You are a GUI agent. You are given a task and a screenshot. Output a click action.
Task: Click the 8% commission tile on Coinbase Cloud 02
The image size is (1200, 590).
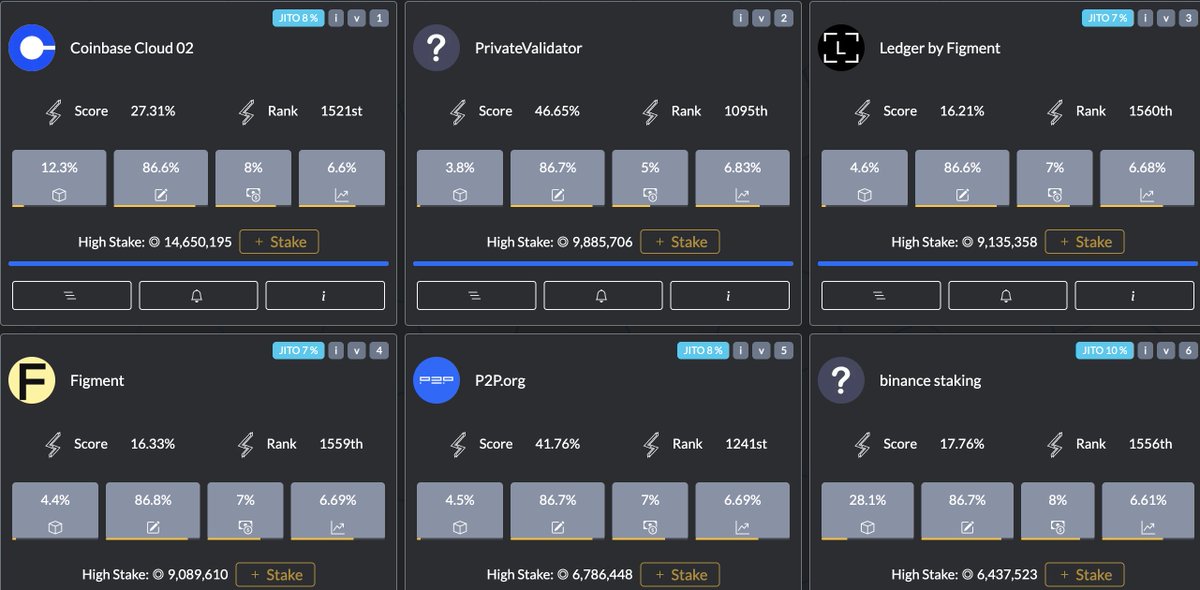(x=253, y=178)
